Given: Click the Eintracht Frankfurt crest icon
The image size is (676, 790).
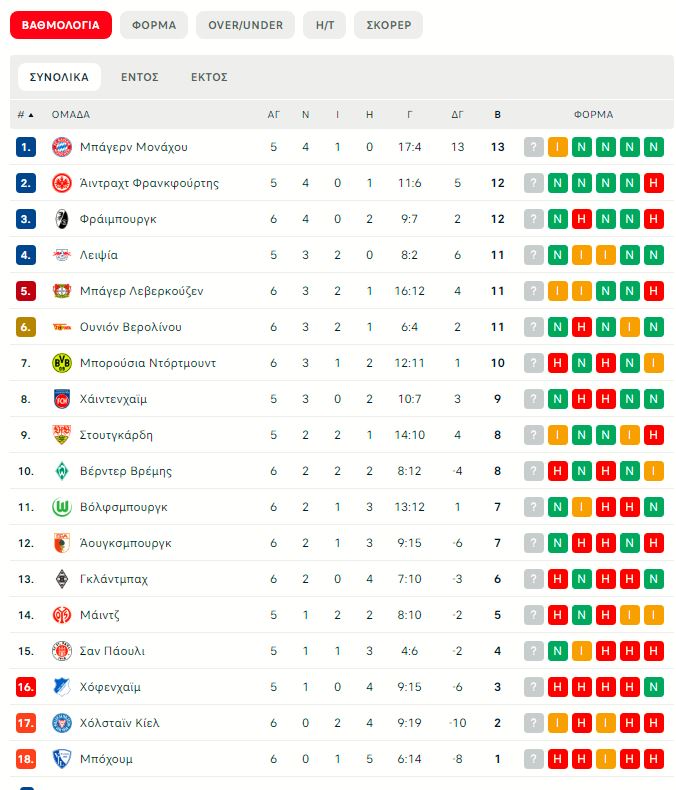Looking at the screenshot, I should (62, 183).
